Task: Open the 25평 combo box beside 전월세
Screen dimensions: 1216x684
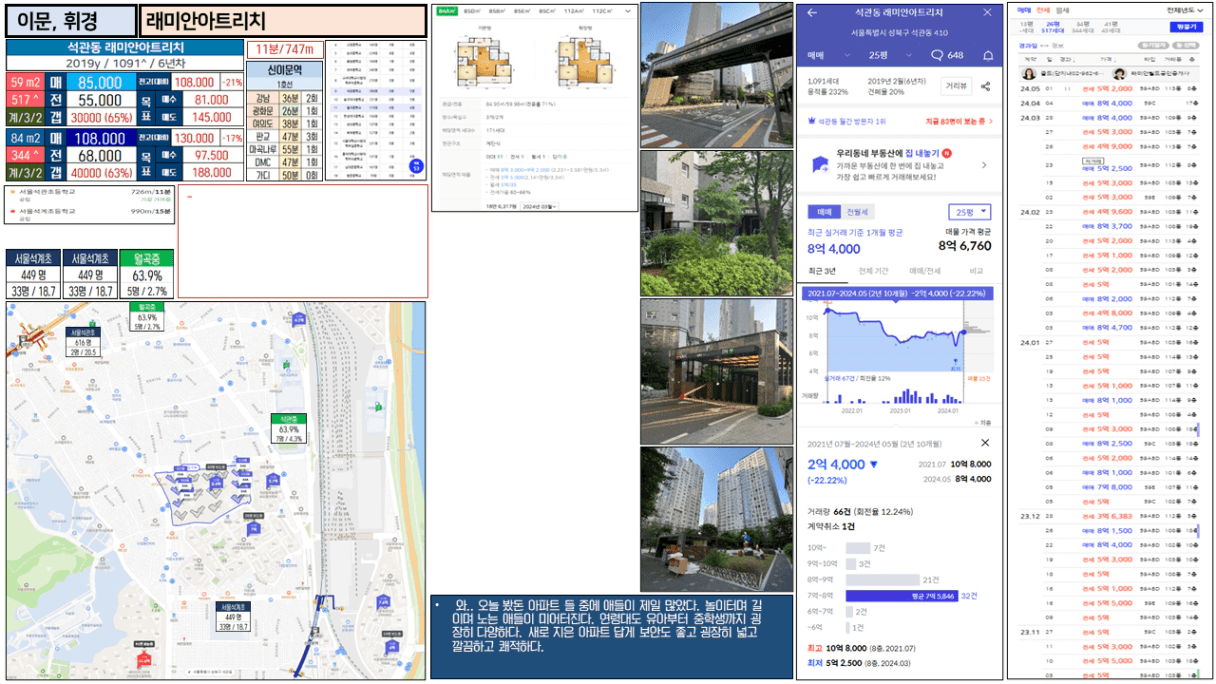Action: point(969,212)
